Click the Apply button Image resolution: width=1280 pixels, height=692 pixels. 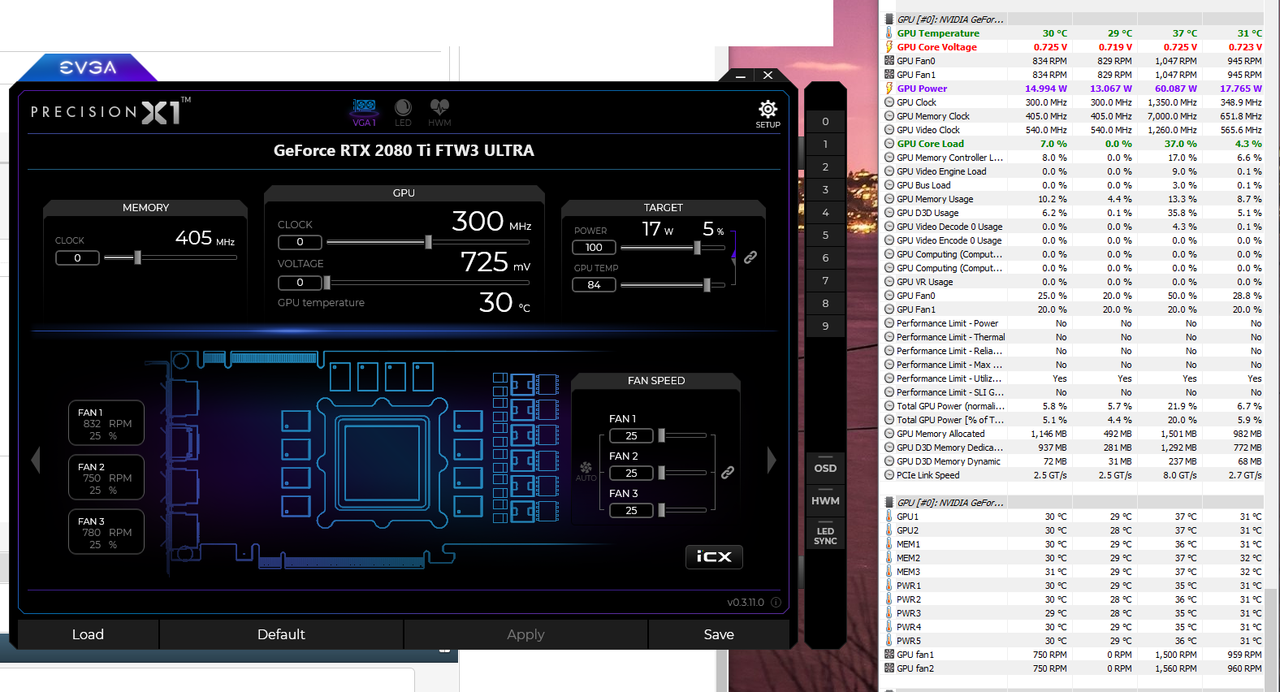(526, 634)
